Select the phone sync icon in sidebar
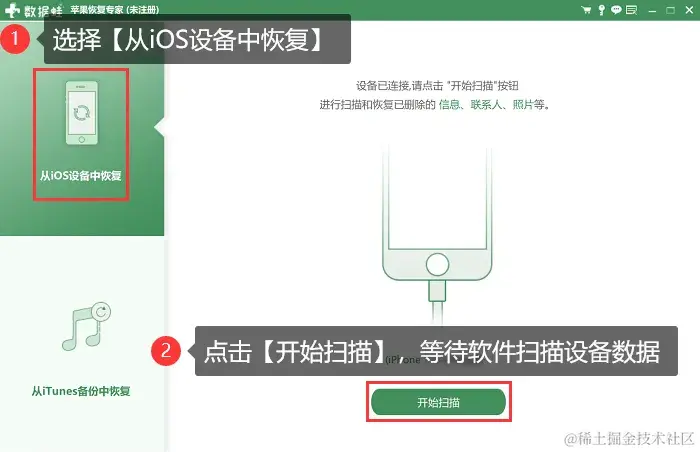The height and width of the screenshot is (452, 700). click(x=82, y=113)
